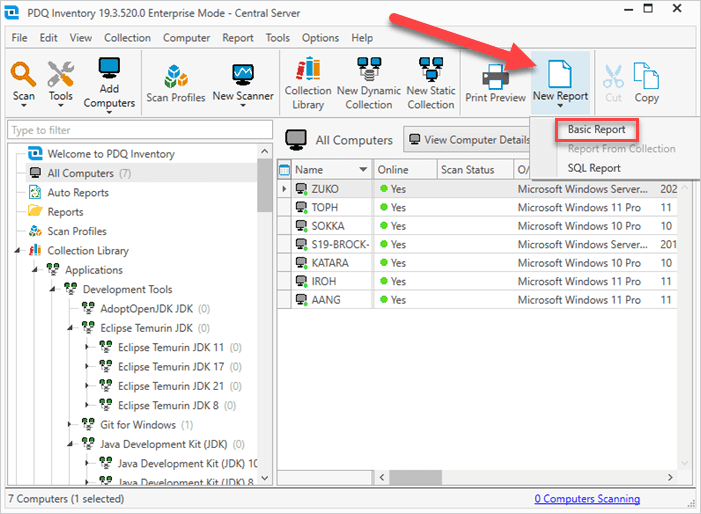
Task: Open the View menu
Action: pos(80,38)
